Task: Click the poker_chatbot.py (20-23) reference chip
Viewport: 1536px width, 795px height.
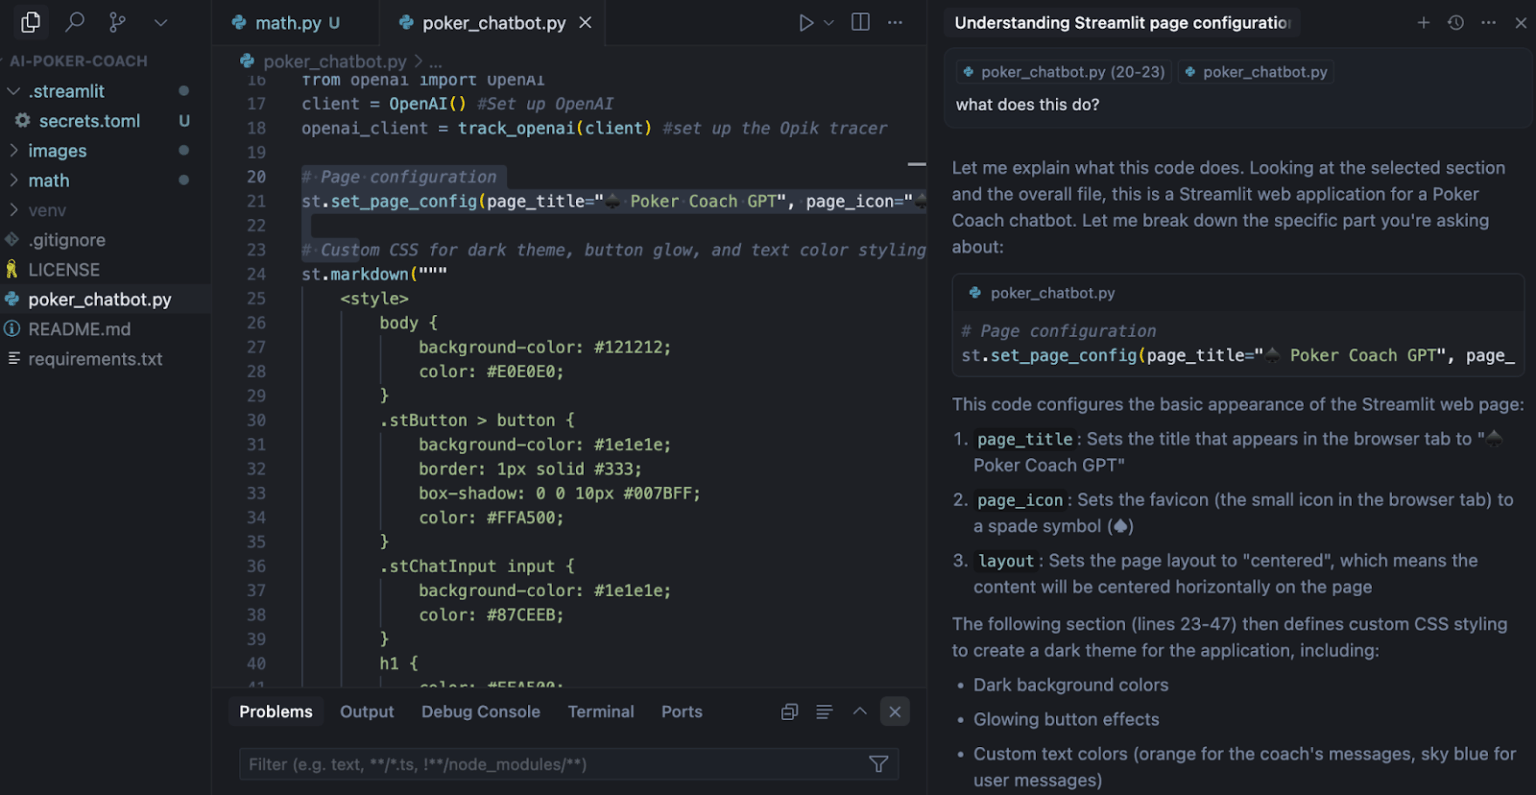Action: coord(1063,71)
